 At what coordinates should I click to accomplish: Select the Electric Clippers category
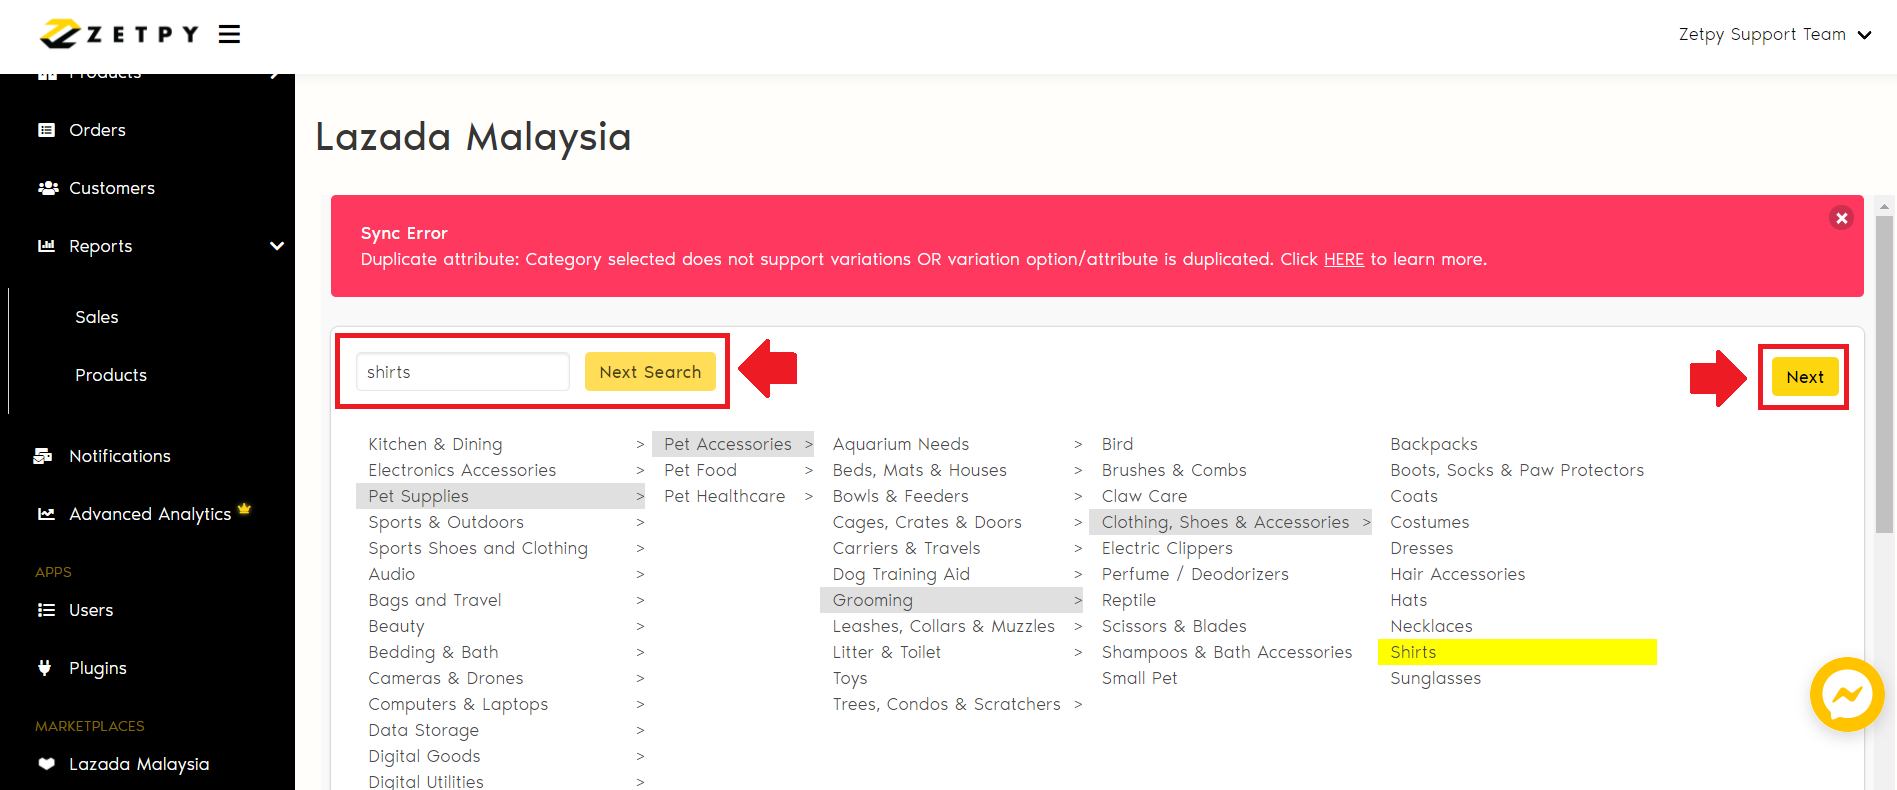click(x=1167, y=548)
